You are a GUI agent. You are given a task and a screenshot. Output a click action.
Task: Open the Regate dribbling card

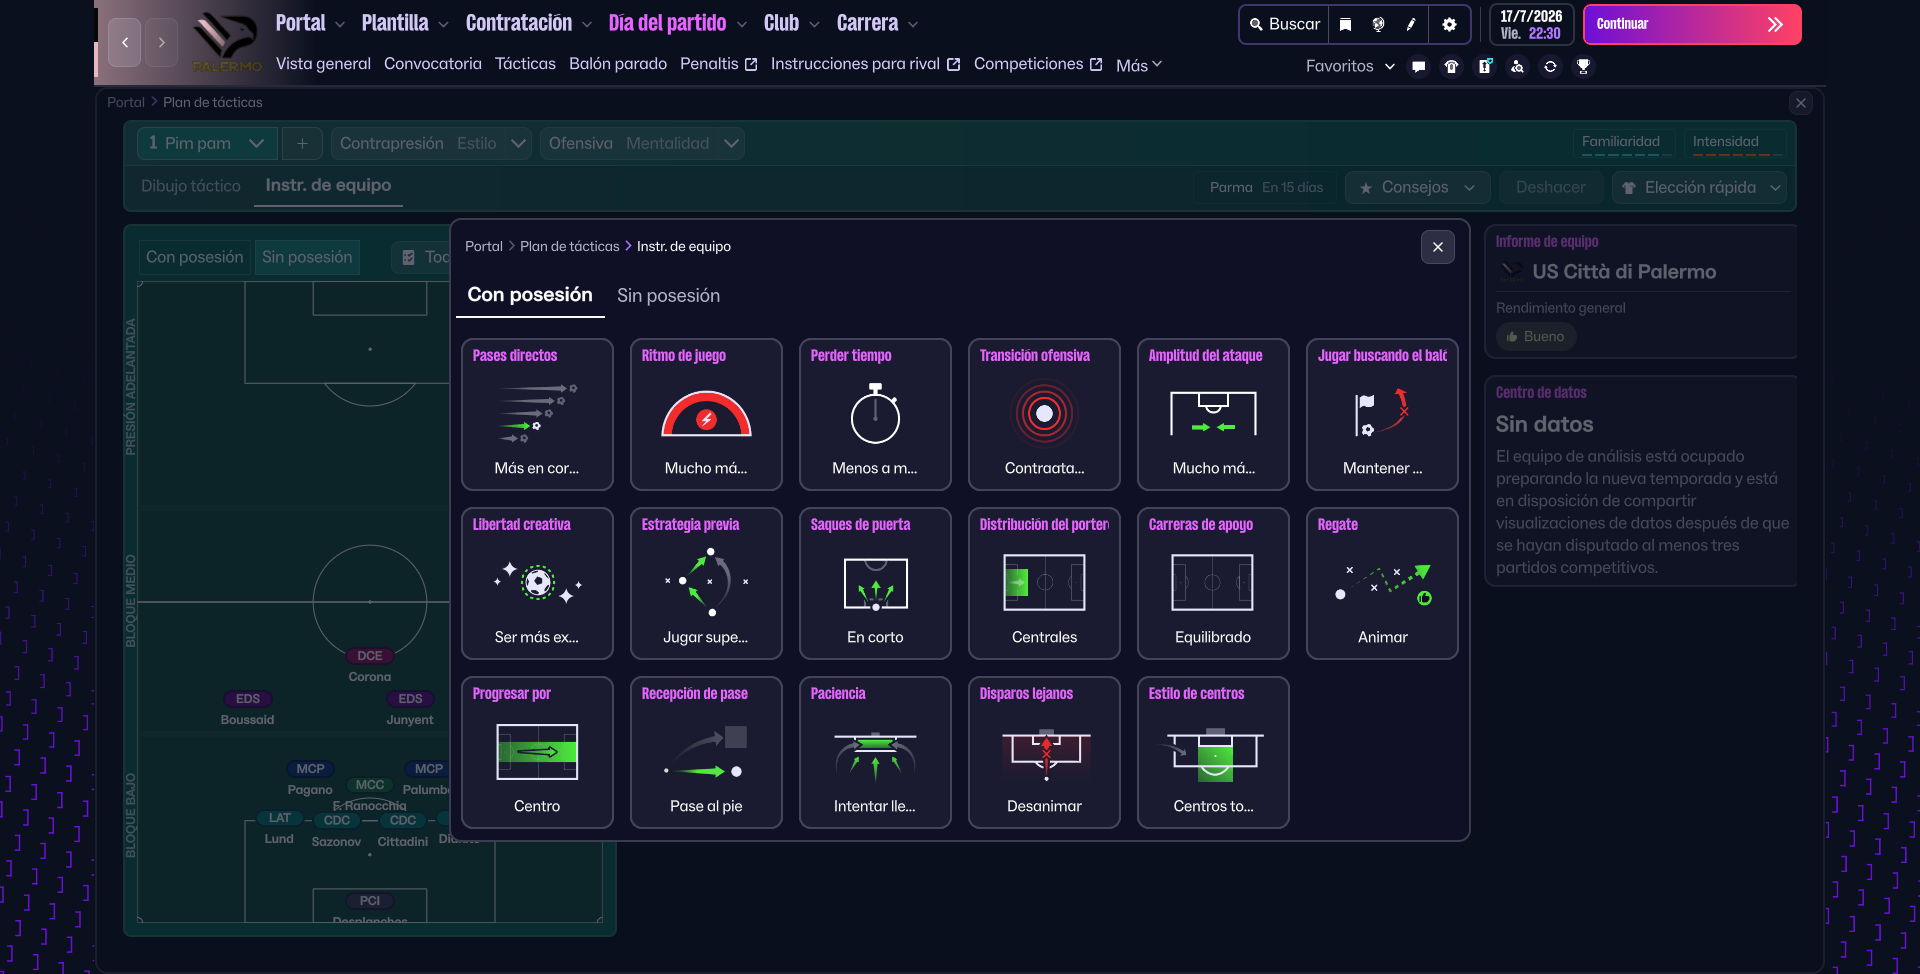pyautogui.click(x=1382, y=583)
